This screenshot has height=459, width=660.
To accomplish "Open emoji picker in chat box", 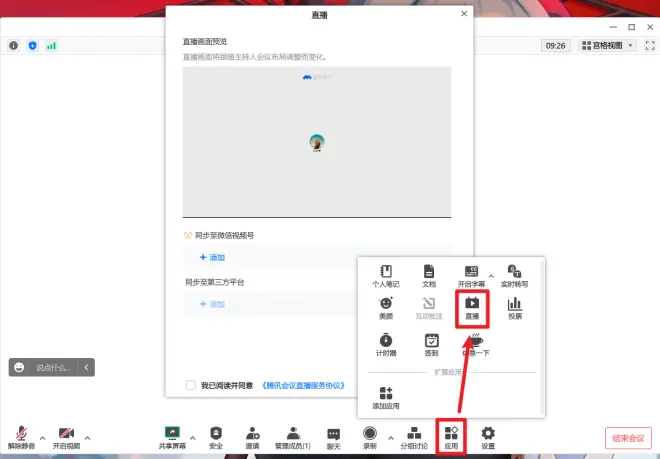I will pyautogui.click(x=19, y=367).
